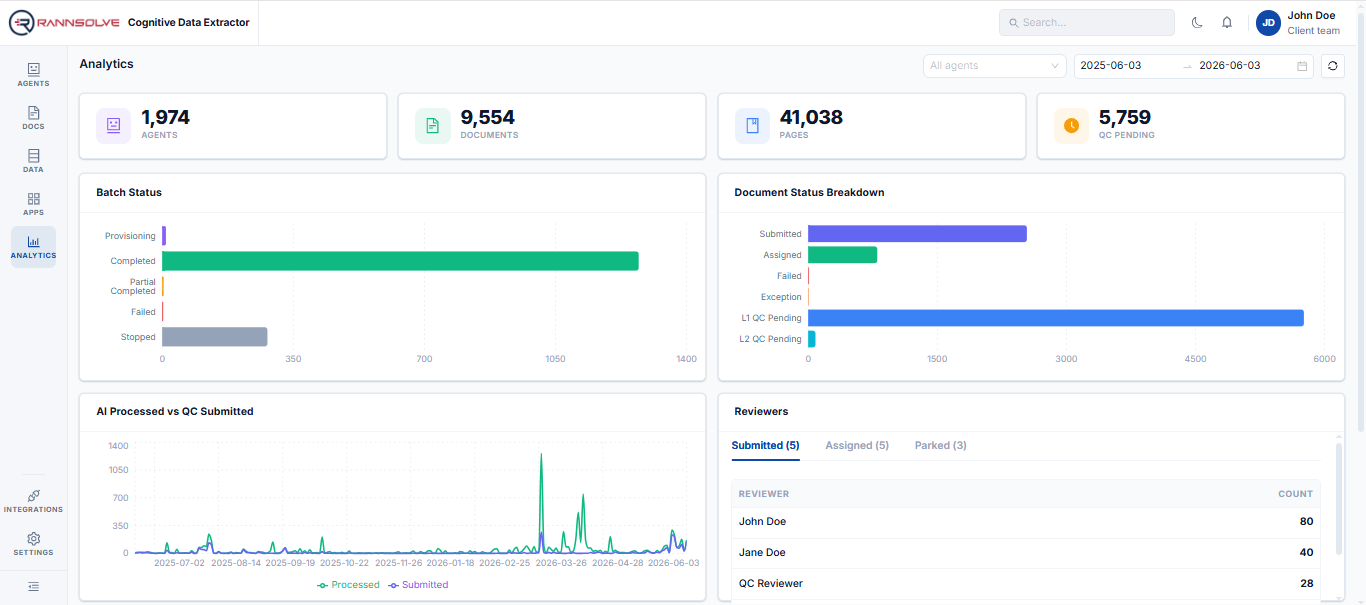Click the REVIEWER column header
Image resolution: width=1366 pixels, height=605 pixels.
(764, 494)
